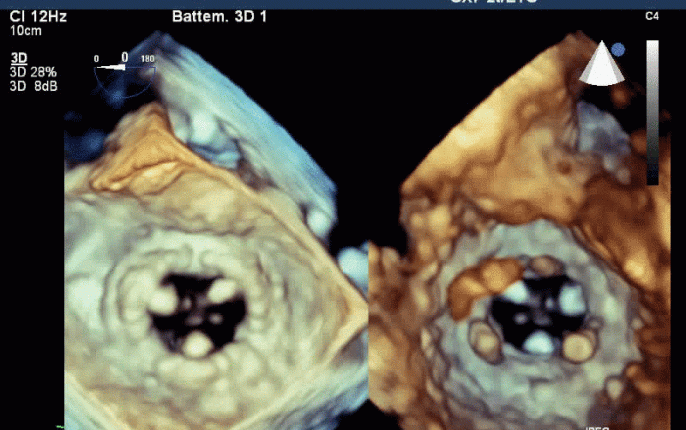
Task: Select the underlined 3D mode label
Action: point(19,58)
